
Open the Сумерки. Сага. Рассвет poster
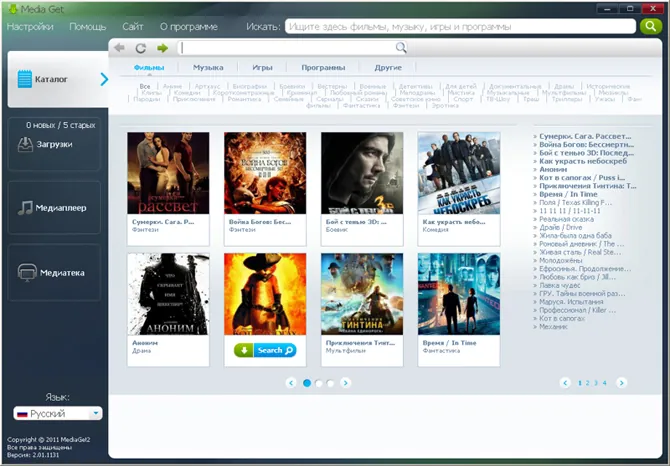(168, 173)
